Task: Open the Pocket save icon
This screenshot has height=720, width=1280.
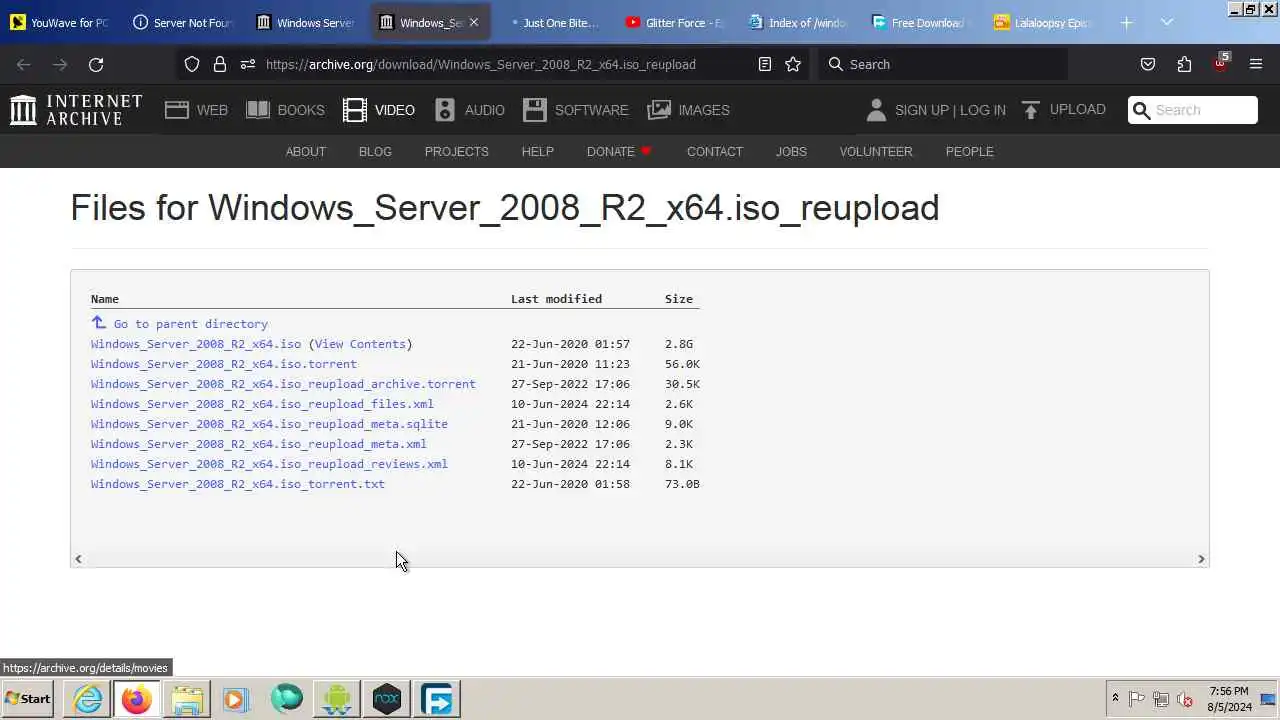Action: pyautogui.click(x=1148, y=64)
